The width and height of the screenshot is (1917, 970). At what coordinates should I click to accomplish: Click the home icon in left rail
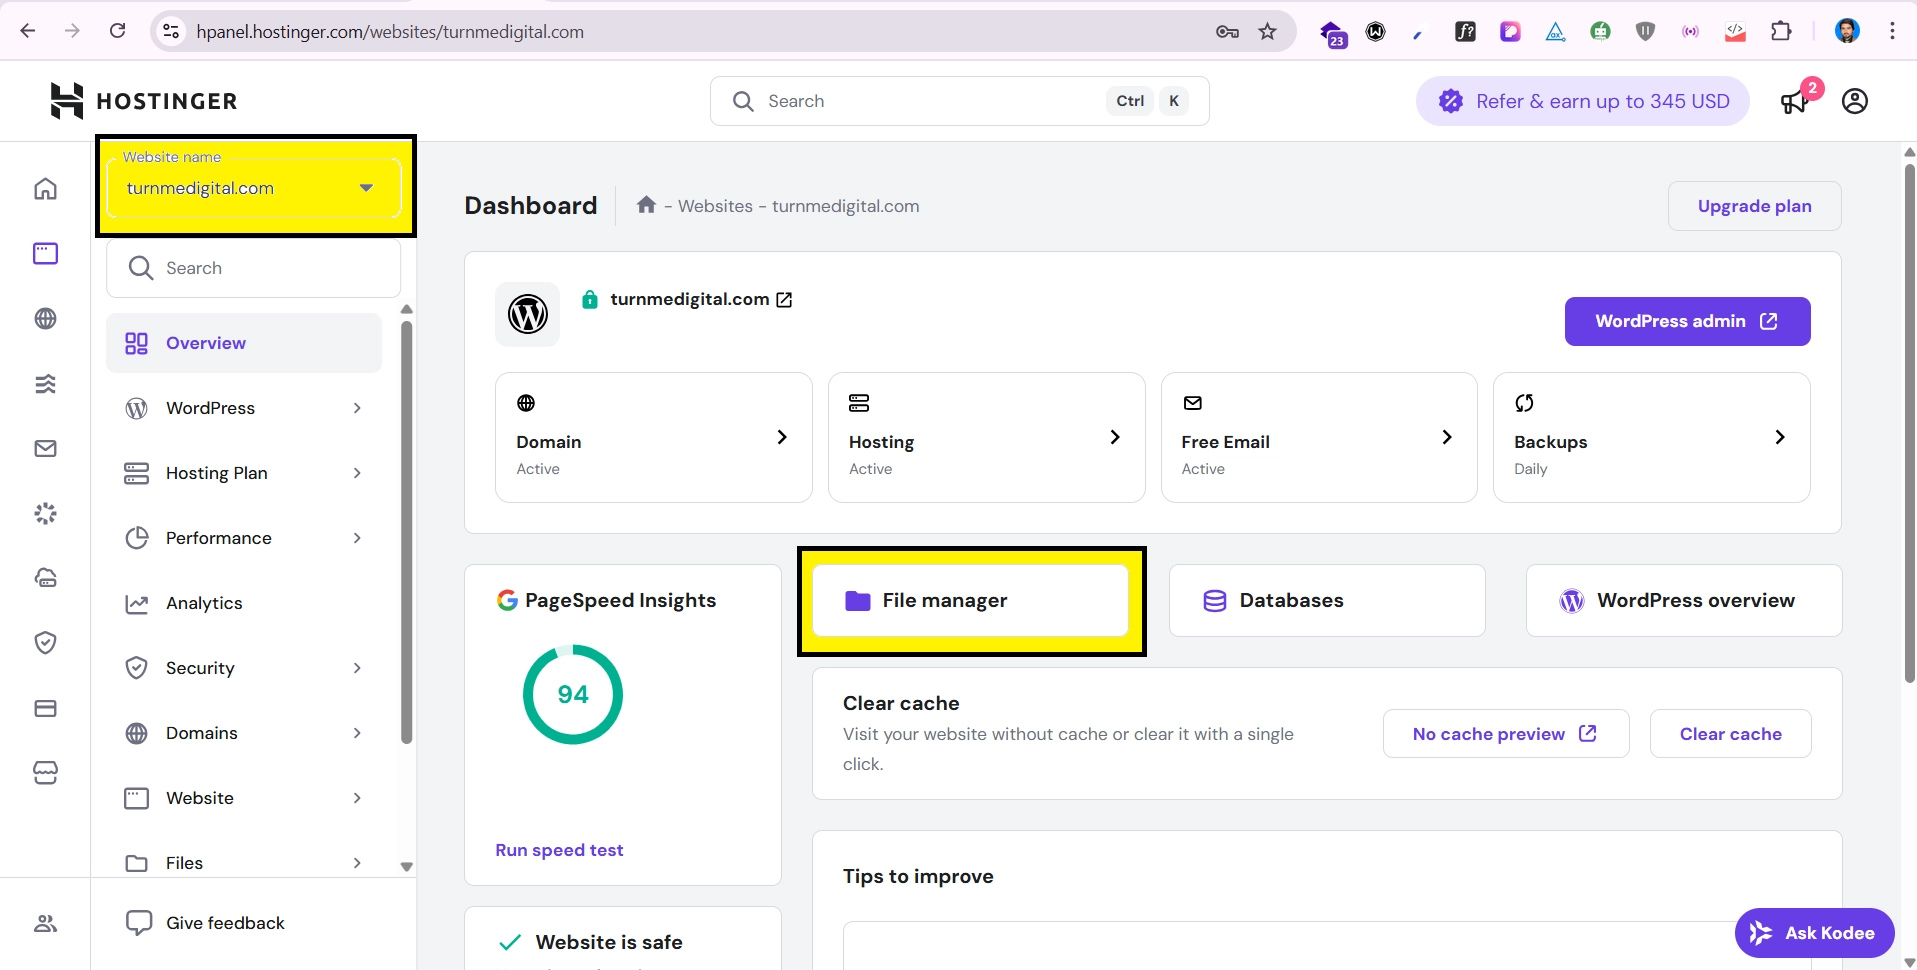coord(46,189)
